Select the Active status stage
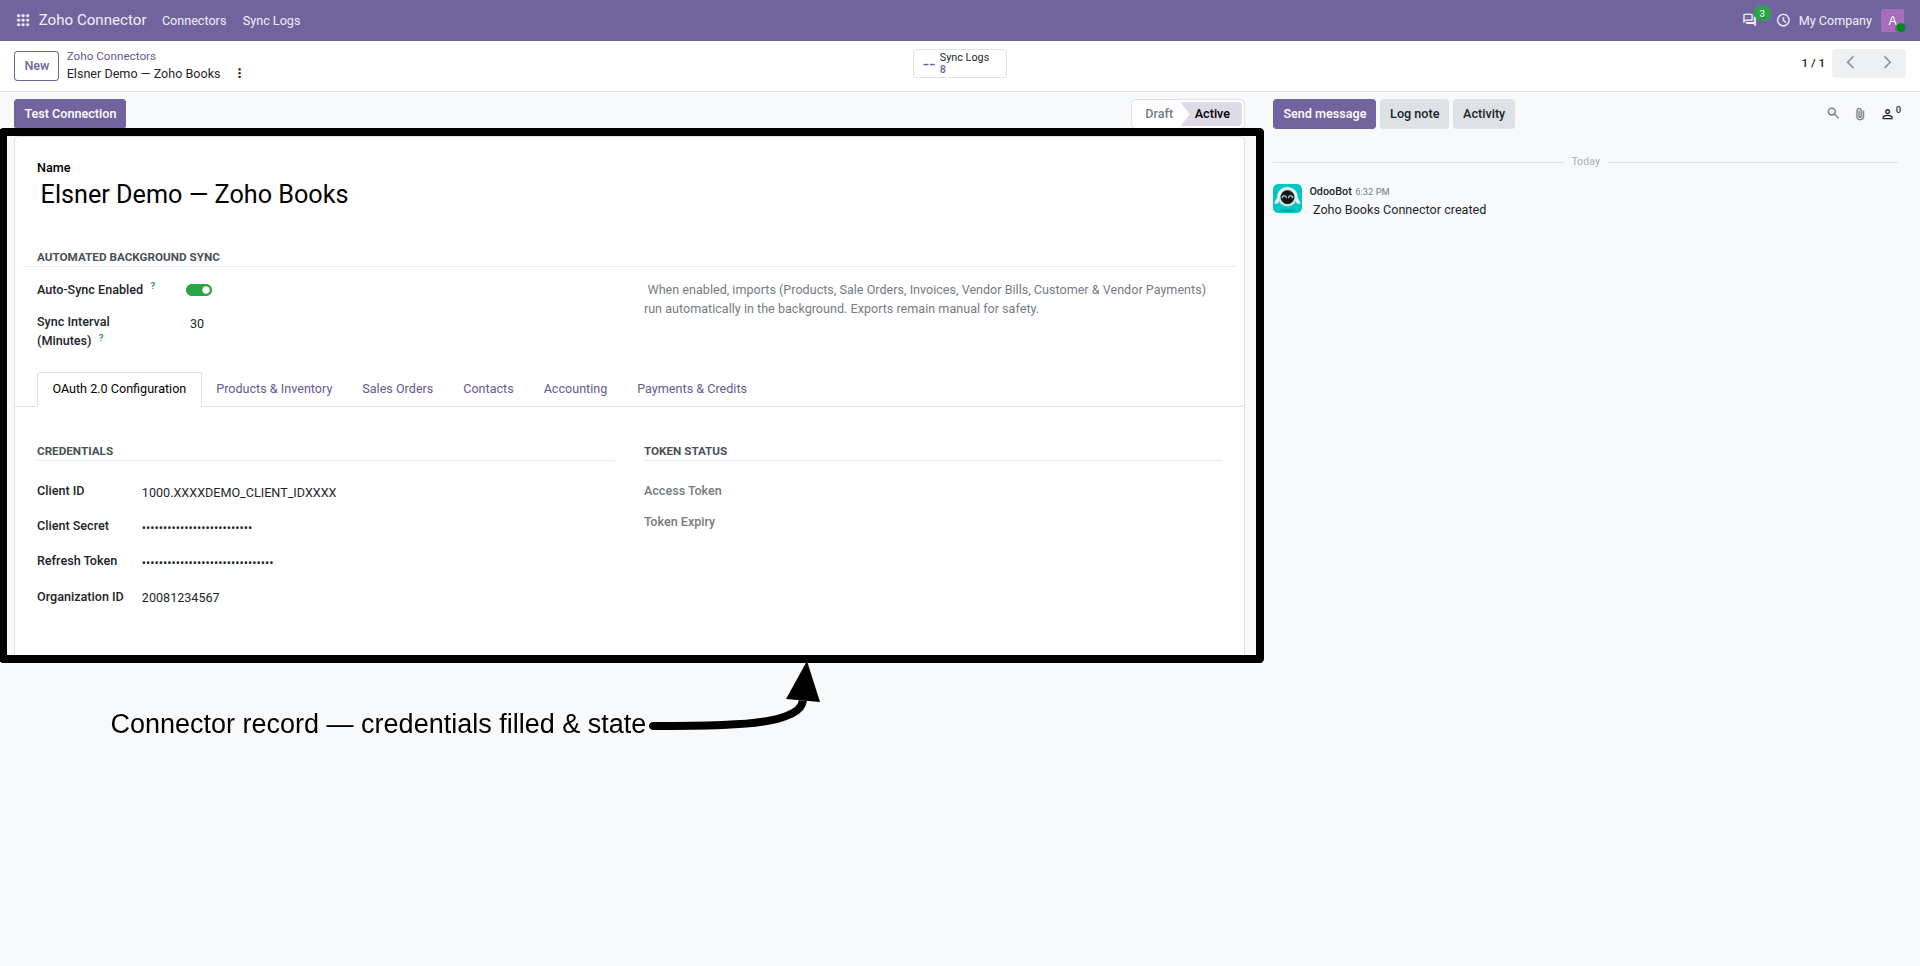Screen dimensions: 1920x966 point(1212,114)
